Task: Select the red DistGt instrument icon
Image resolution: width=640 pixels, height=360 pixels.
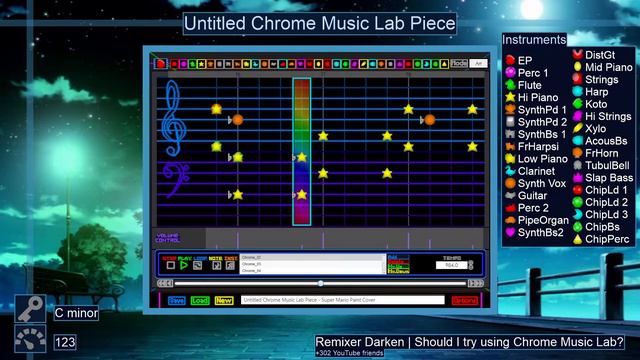Action: tap(309, 64)
